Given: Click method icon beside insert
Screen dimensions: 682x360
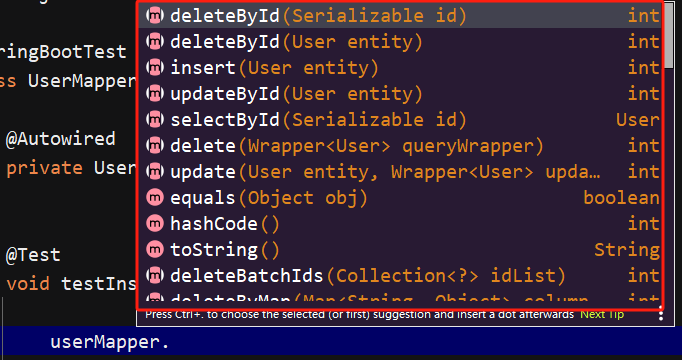Looking at the screenshot, I should click(155, 68).
